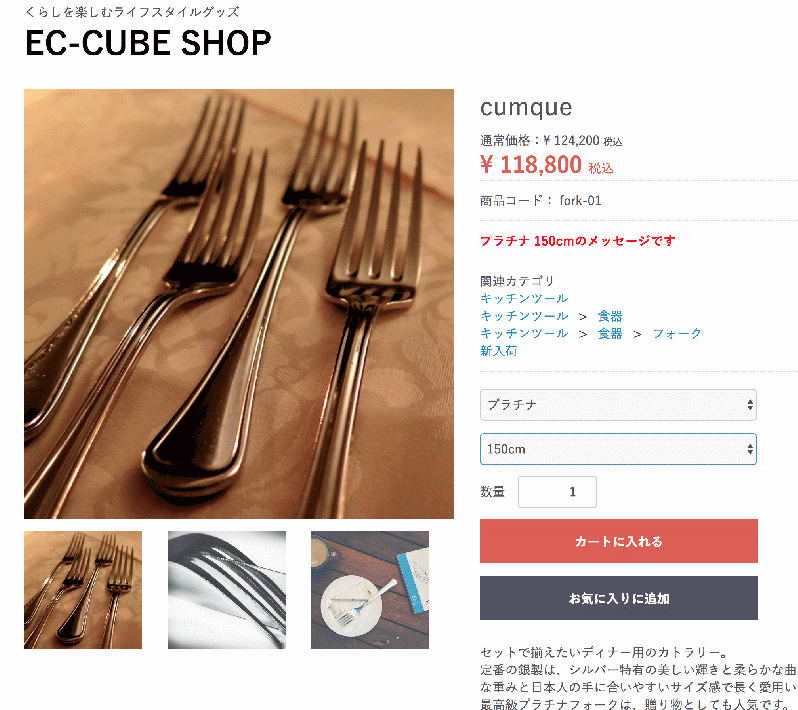798x710 pixels.
Task: Click the お気に入りに追加 button
Action: click(618, 598)
